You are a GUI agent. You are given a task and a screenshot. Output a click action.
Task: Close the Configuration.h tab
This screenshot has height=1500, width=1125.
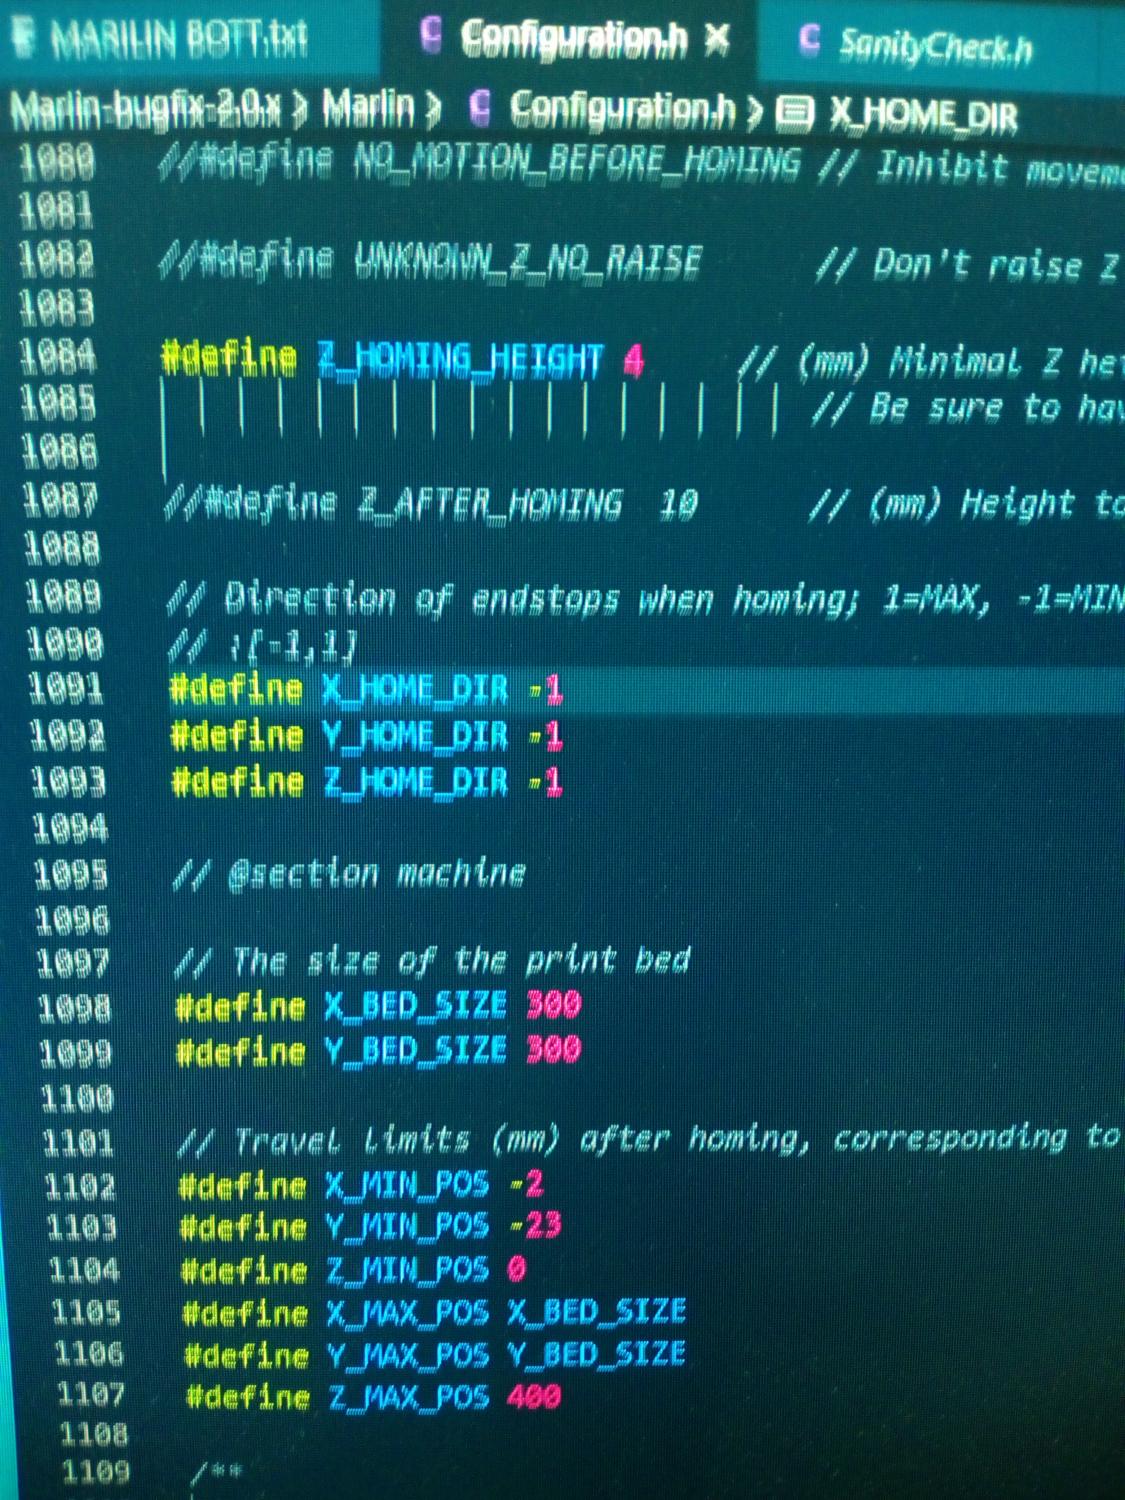click(717, 39)
